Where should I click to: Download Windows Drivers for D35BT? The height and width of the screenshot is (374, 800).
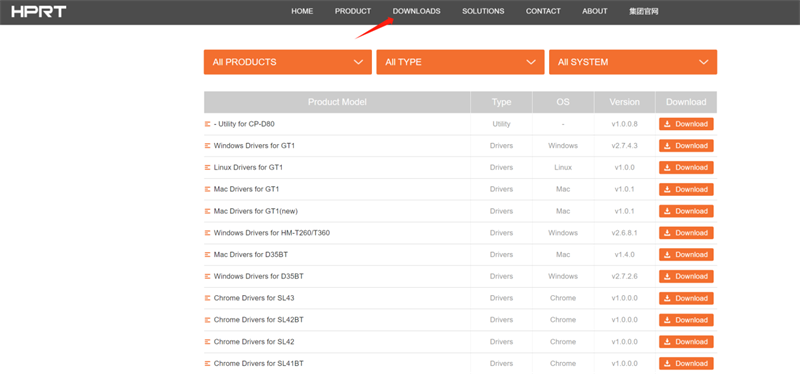click(686, 277)
